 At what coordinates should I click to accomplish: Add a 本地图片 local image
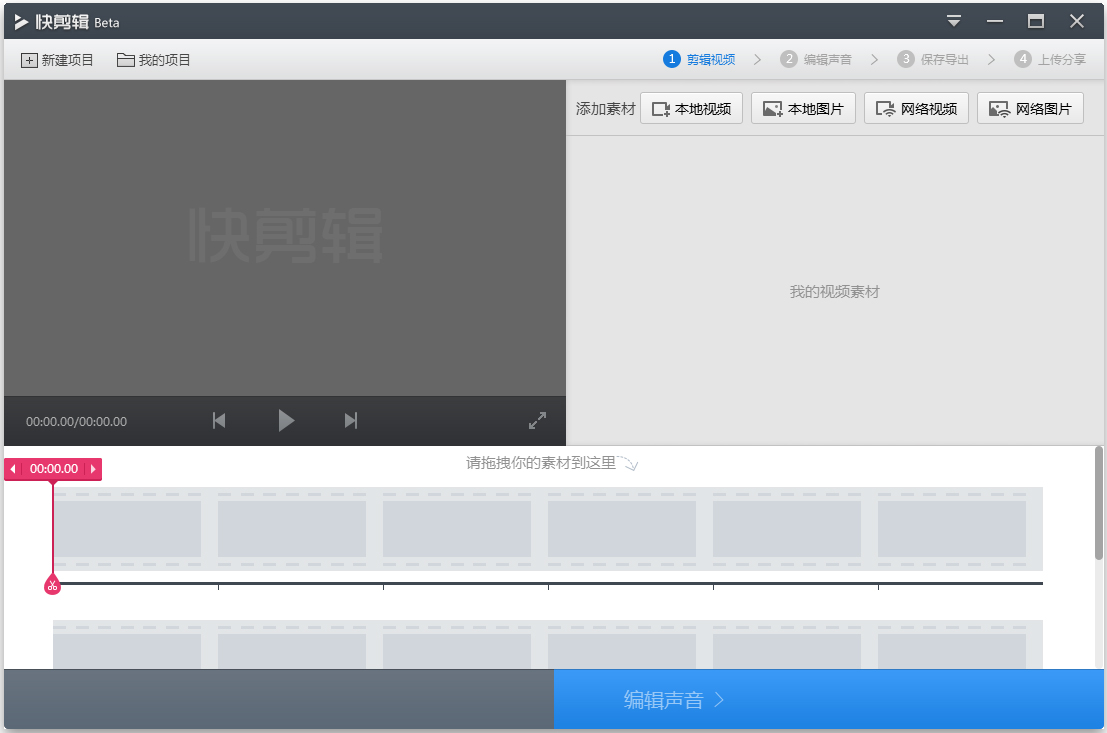click(803, 109)
